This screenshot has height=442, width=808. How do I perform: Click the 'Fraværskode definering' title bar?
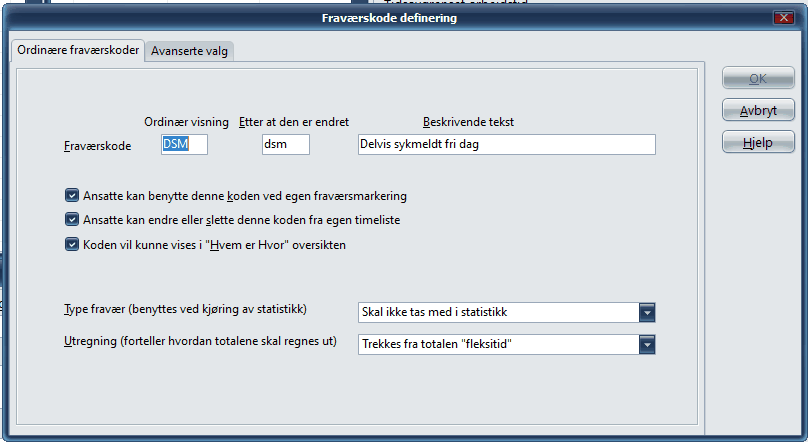(x=390, y=18)
